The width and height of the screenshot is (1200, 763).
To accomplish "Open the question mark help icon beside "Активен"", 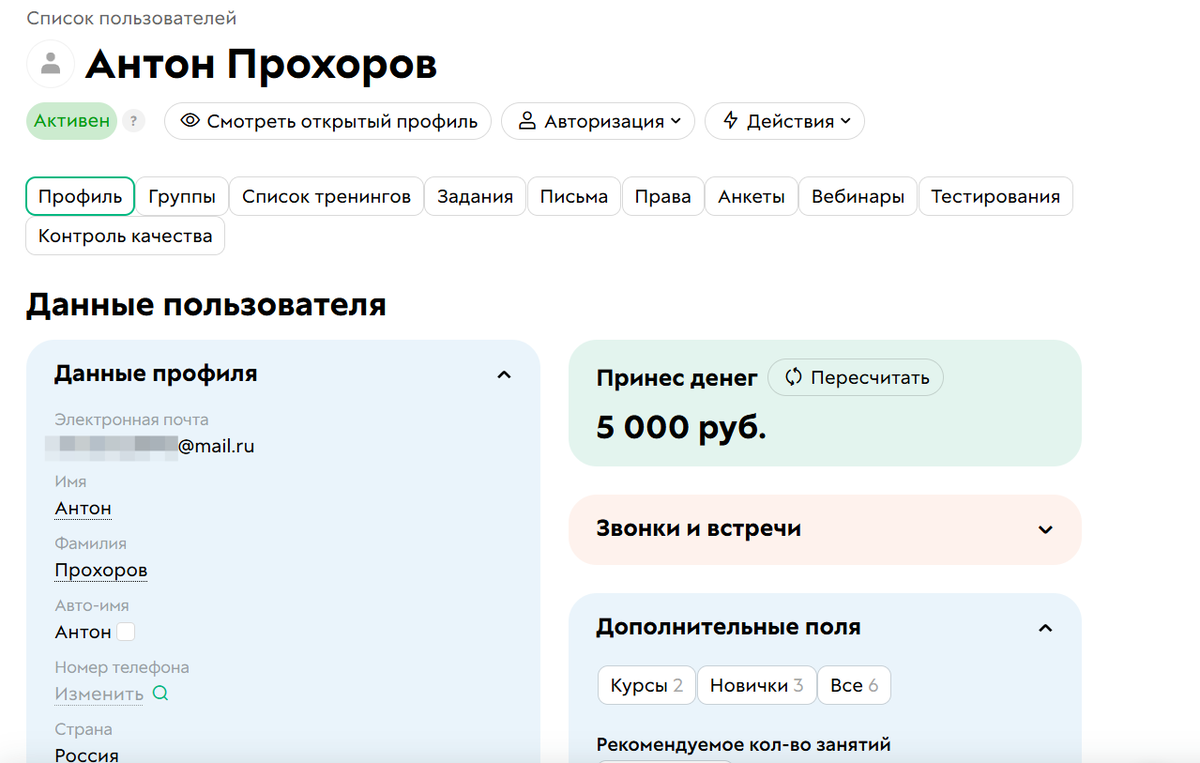I will (134, 120).
